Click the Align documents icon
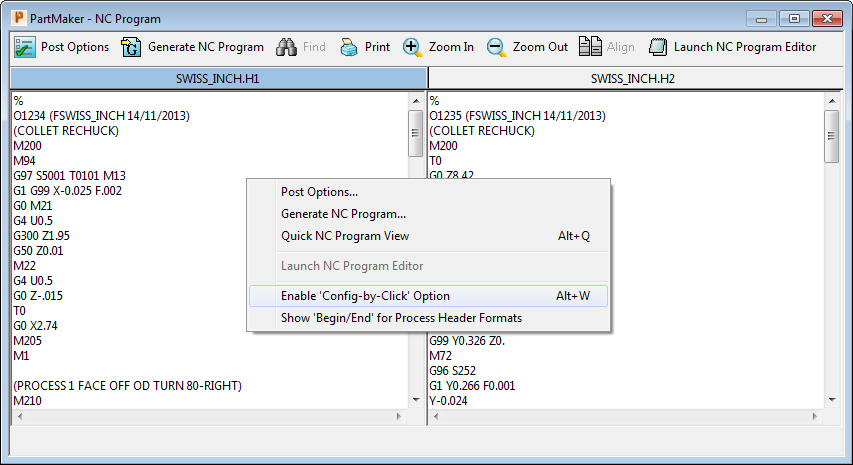Image resolution: width=853 pixels, height=465 pixels. pyautogui.click(x=590, y=47)
